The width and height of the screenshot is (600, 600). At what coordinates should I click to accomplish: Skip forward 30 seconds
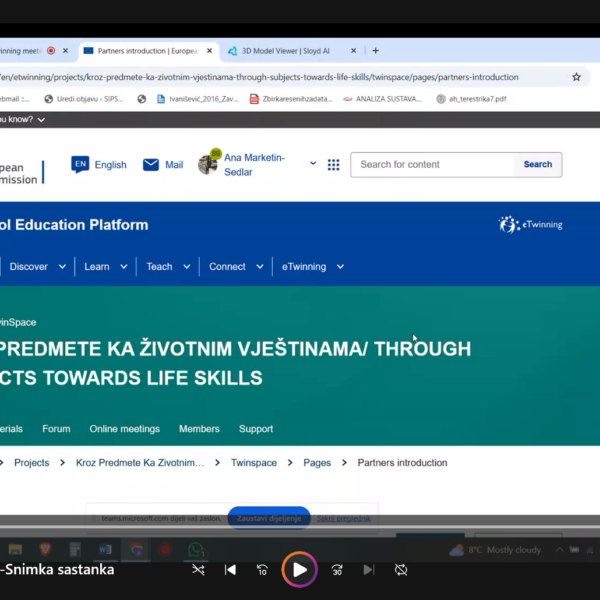[337, 570]
